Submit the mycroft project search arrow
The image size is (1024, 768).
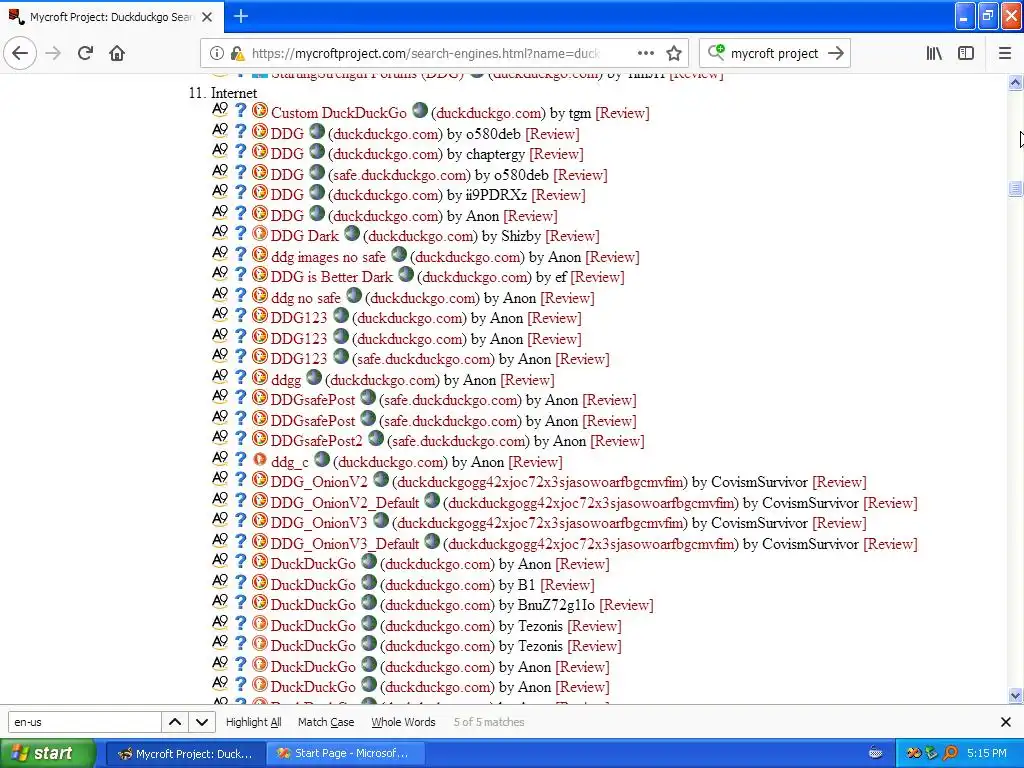pos(836,54)
